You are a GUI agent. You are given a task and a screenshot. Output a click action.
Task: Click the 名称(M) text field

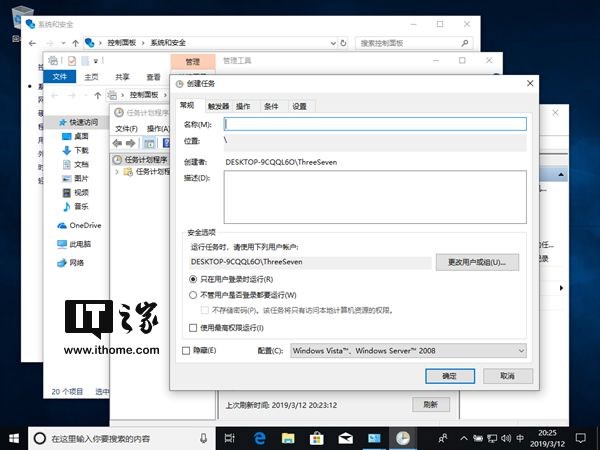click(x=375, y=124)
